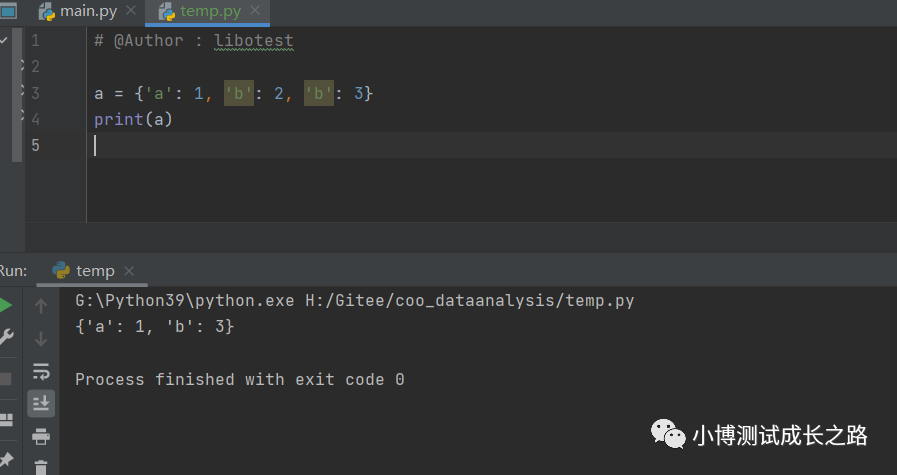
Task: Click the "{'a': 1, 'b': 3}" console output
Action: 154,327
